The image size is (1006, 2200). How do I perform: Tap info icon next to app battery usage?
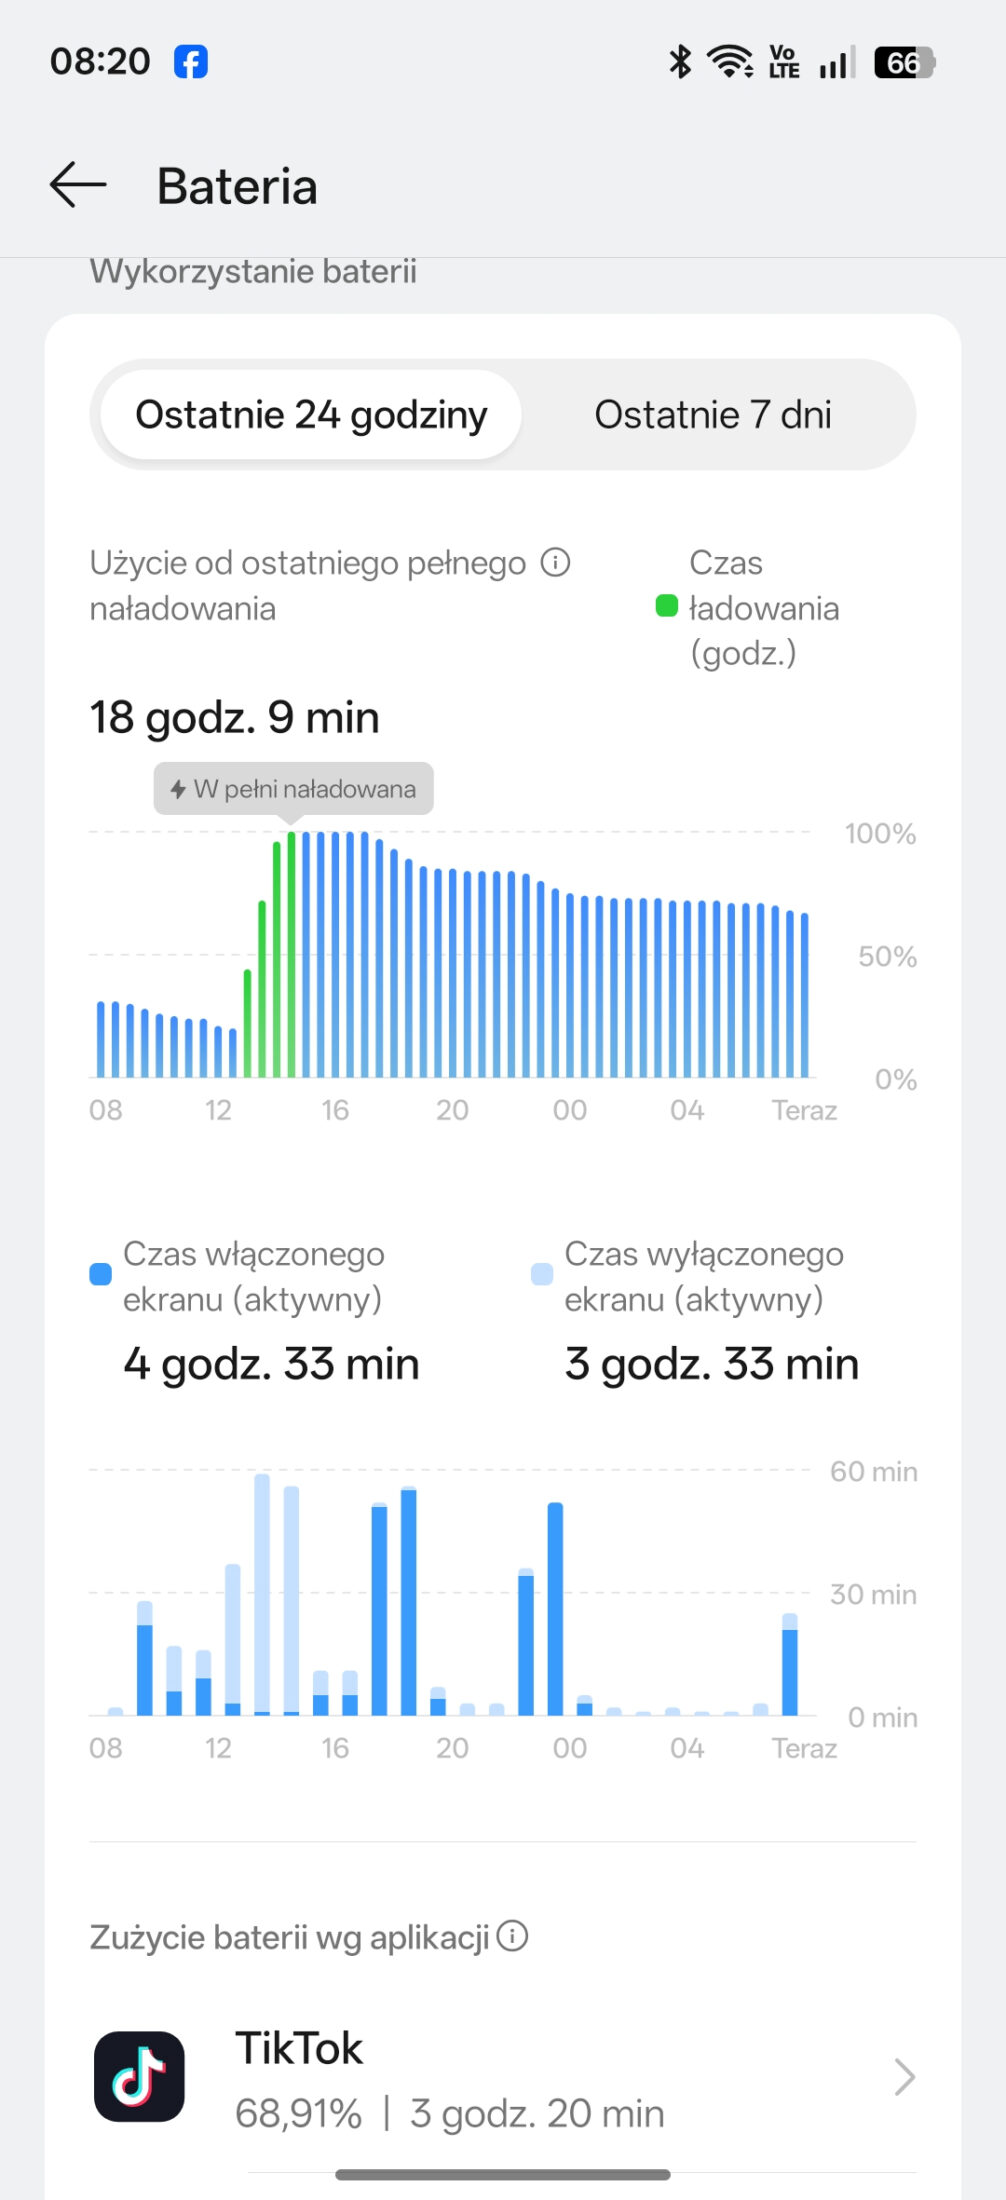coord(512,1937)
